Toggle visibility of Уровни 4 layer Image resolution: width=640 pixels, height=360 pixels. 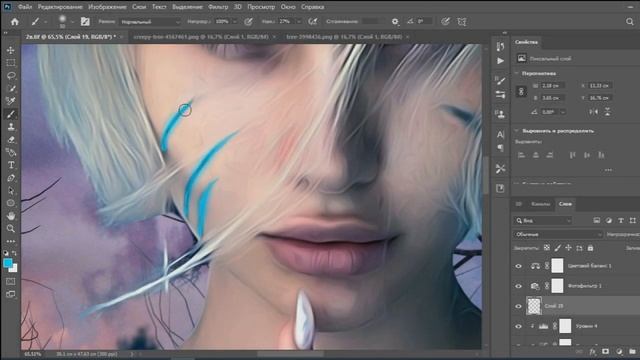(518, 326)
